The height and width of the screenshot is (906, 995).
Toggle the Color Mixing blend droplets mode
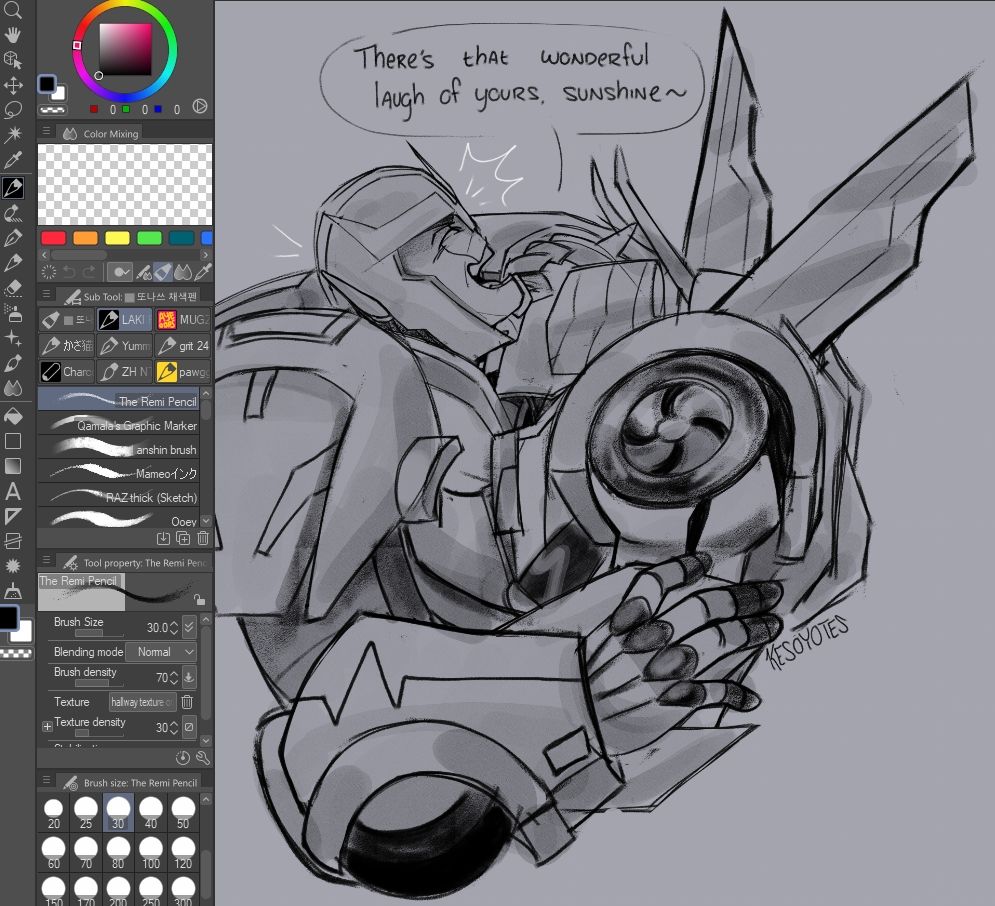pos(183,272)
